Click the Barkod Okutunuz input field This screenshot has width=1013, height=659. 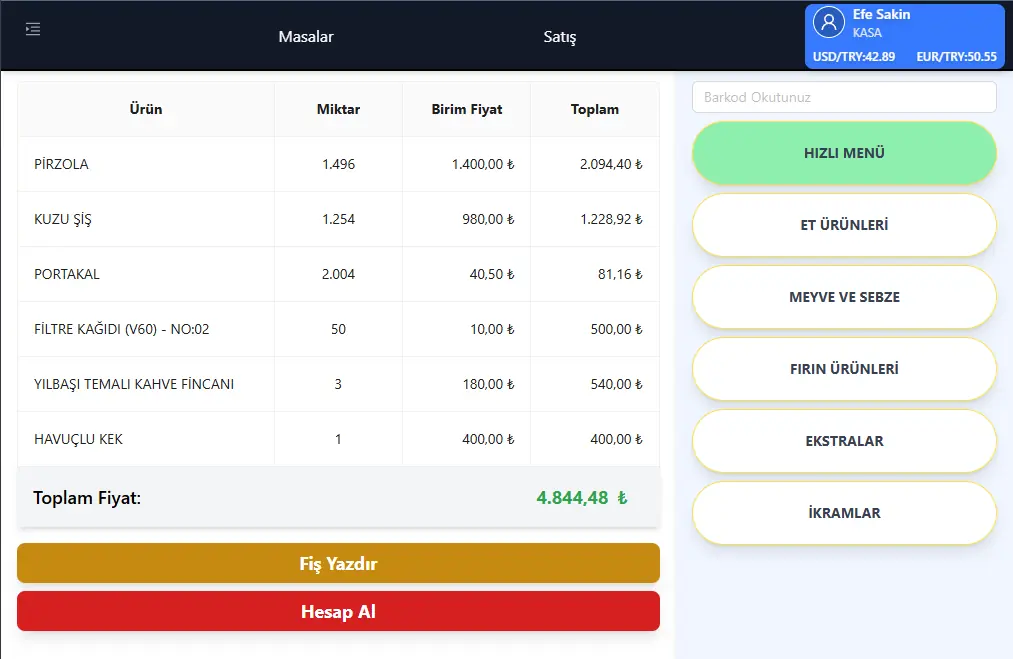tap(844, 97)
